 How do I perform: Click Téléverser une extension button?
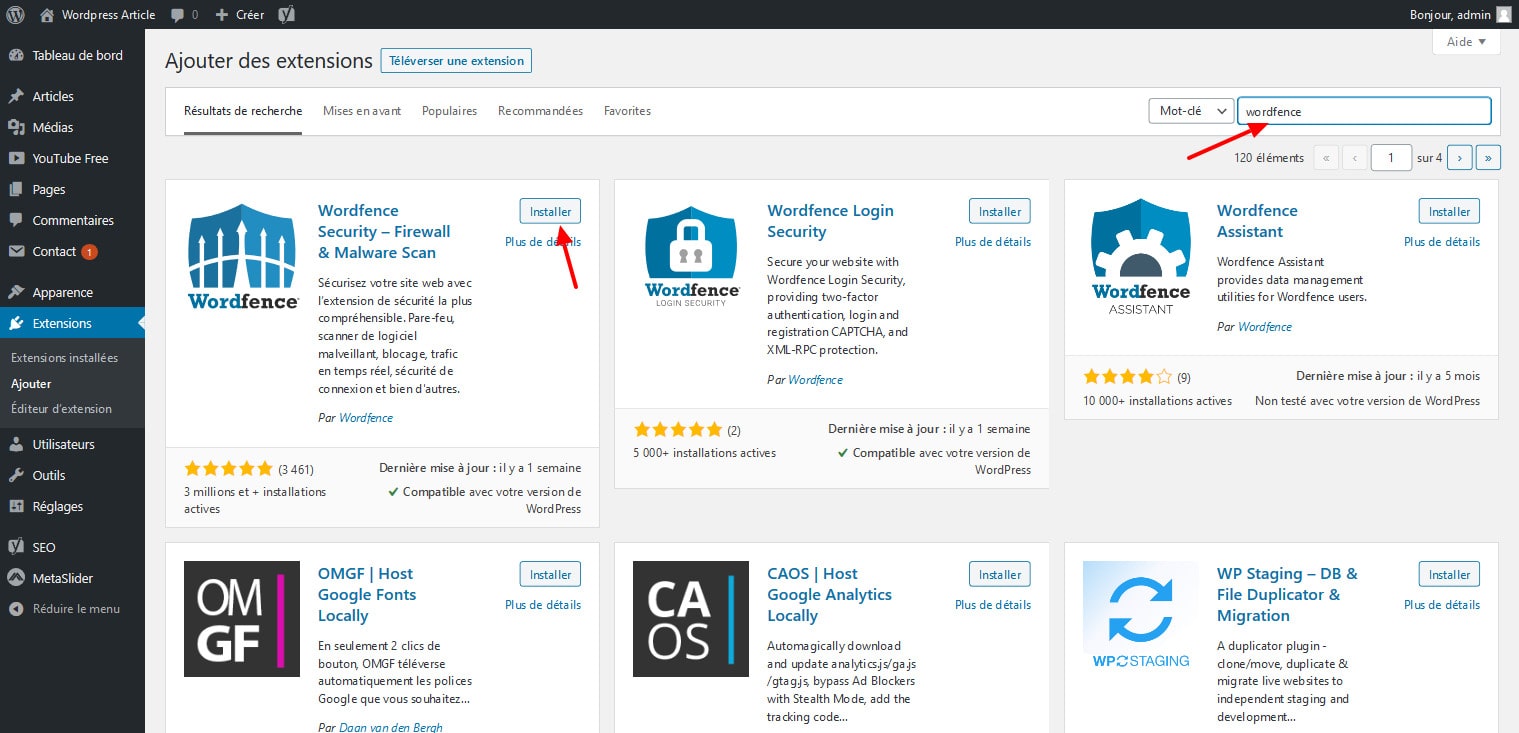point(456,61)
